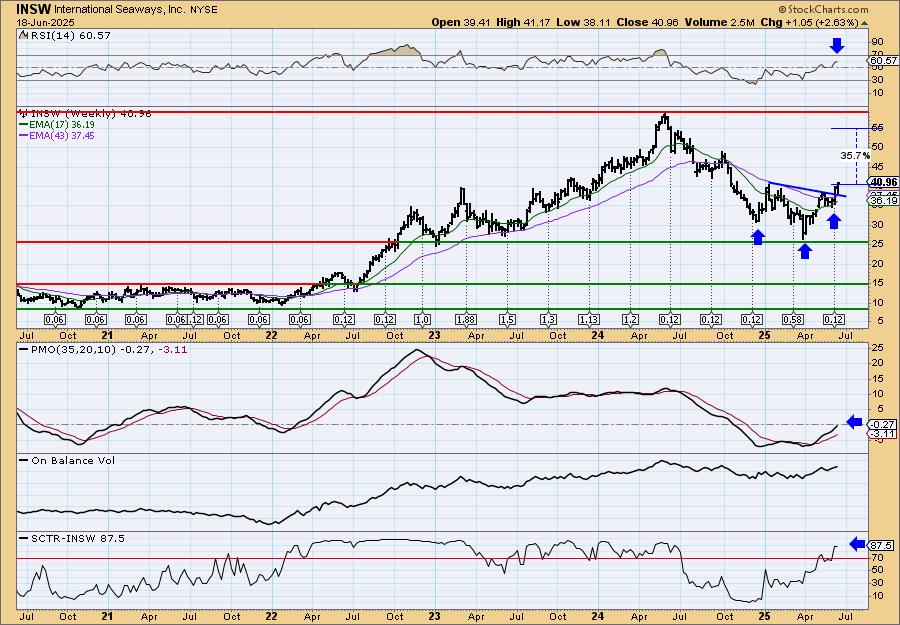The width and height of the screenshot is (900, 625).
Task: Click the INSW (Weekly) 40.96 price legend
Action: [85, 114]
